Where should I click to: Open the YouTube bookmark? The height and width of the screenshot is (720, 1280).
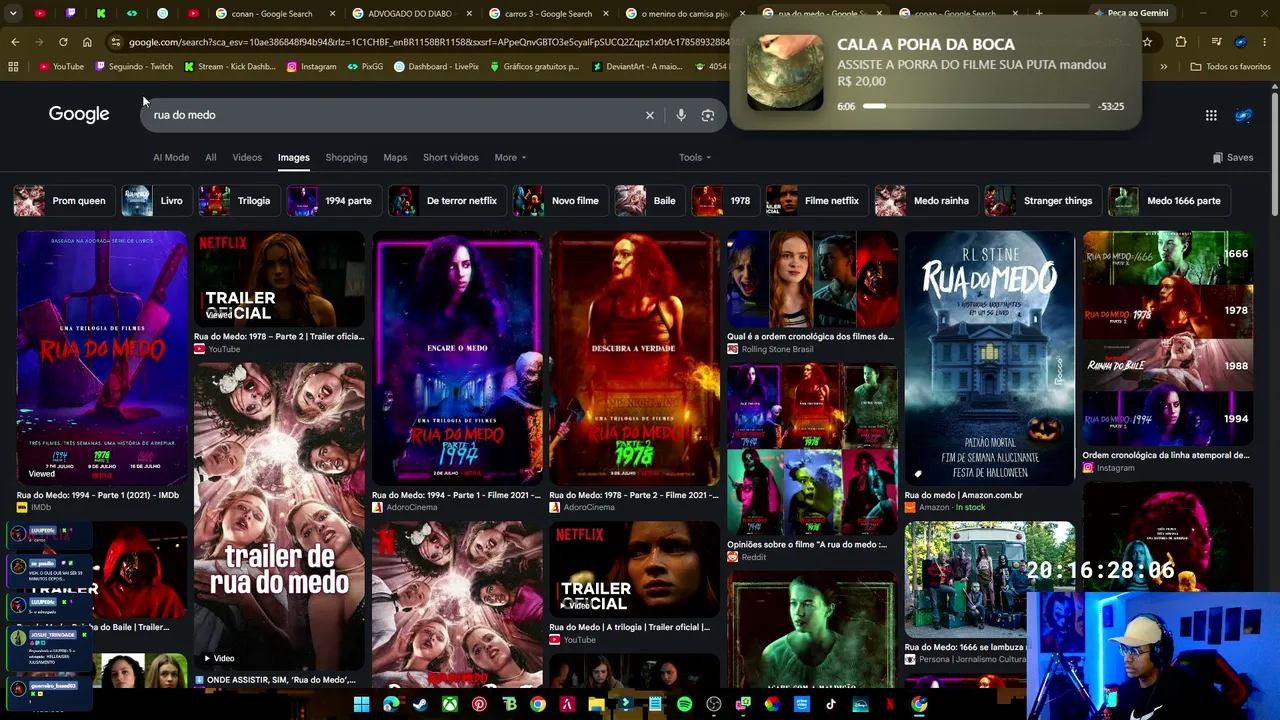pyautogui.click(x=62, y=66)
